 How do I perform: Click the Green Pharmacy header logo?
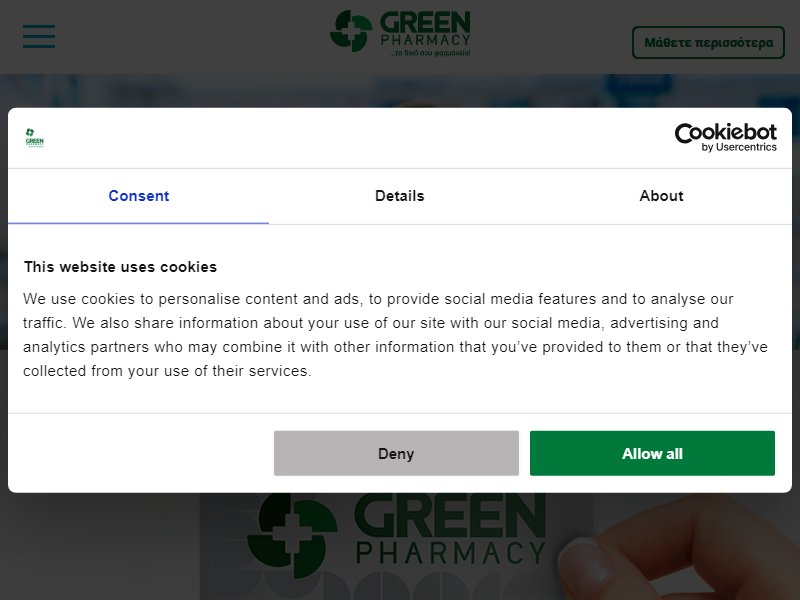(401, 33)
